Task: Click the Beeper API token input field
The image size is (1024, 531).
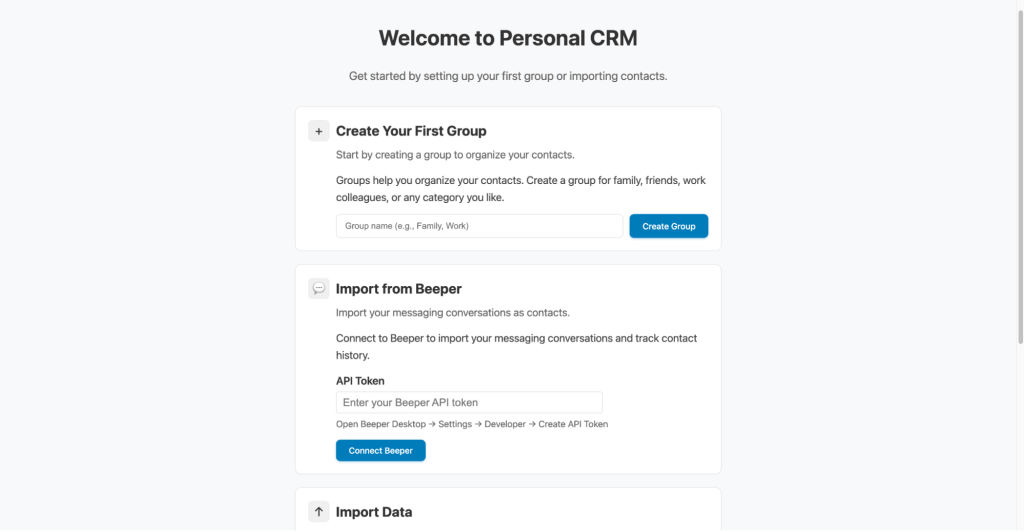Action: pos(469,402)
